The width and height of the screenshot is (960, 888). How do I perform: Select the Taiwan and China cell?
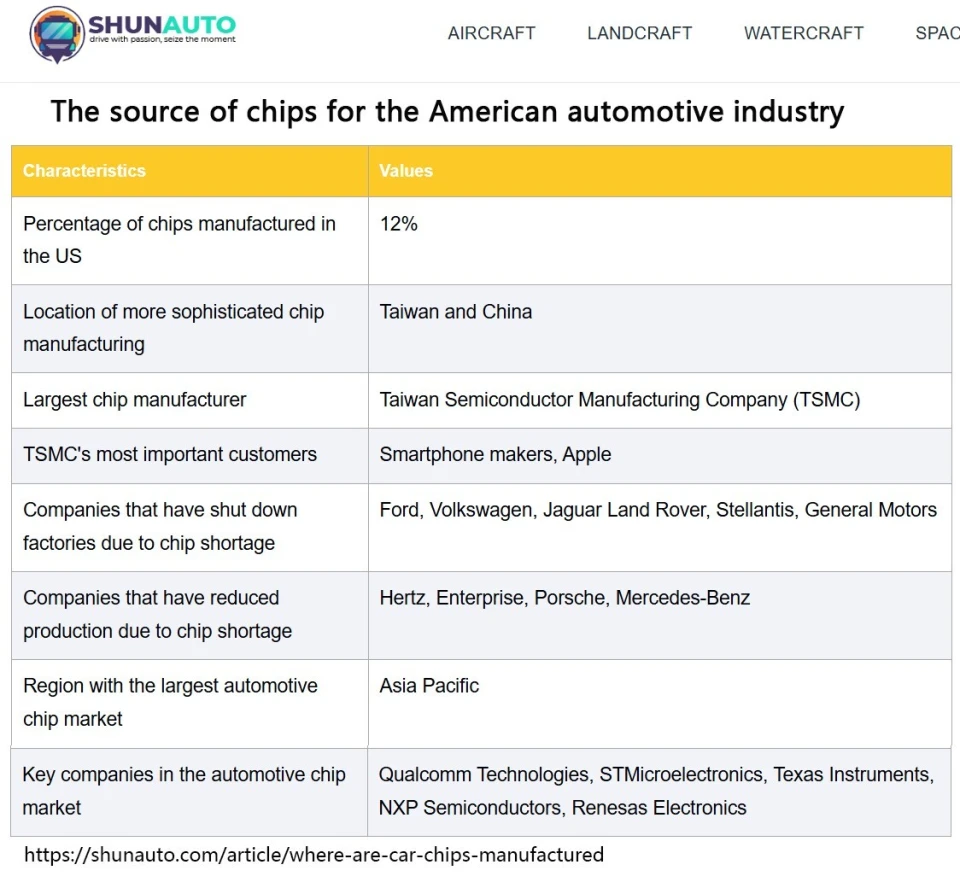point(660,328)
